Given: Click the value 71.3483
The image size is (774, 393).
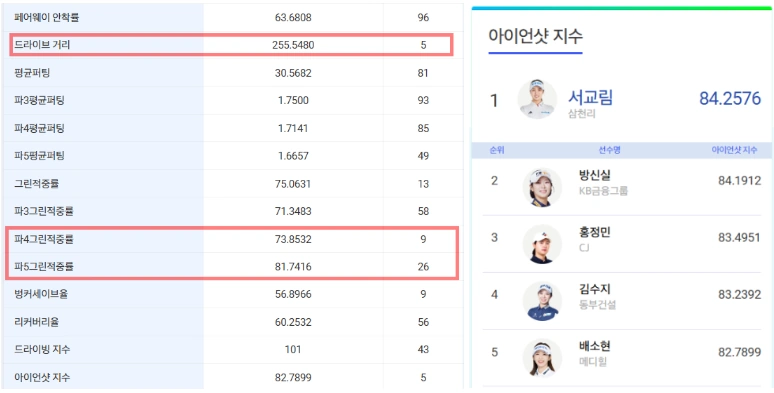Looking at the screenshot, I should tap(293, 211).
